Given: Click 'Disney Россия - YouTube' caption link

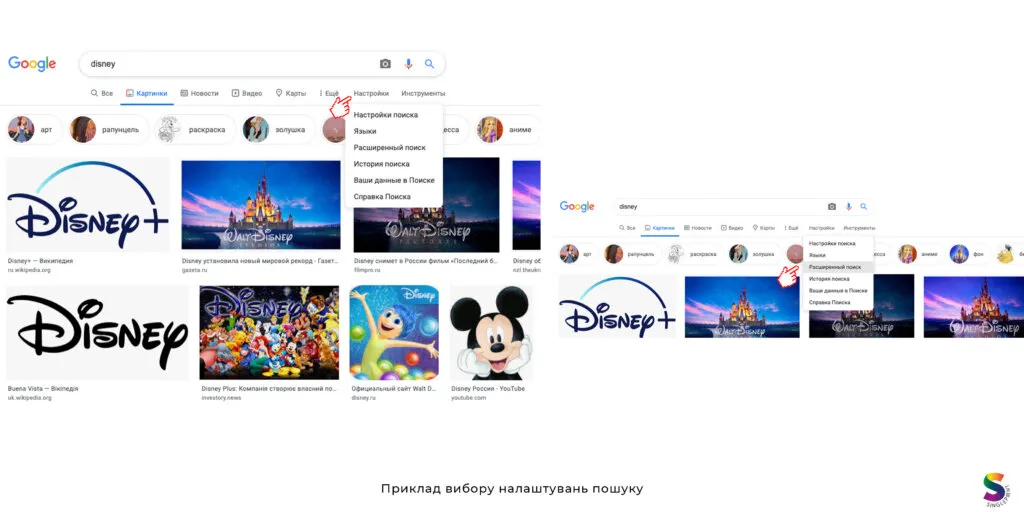Looking at the screenshot, I should [x=488, y=389].
